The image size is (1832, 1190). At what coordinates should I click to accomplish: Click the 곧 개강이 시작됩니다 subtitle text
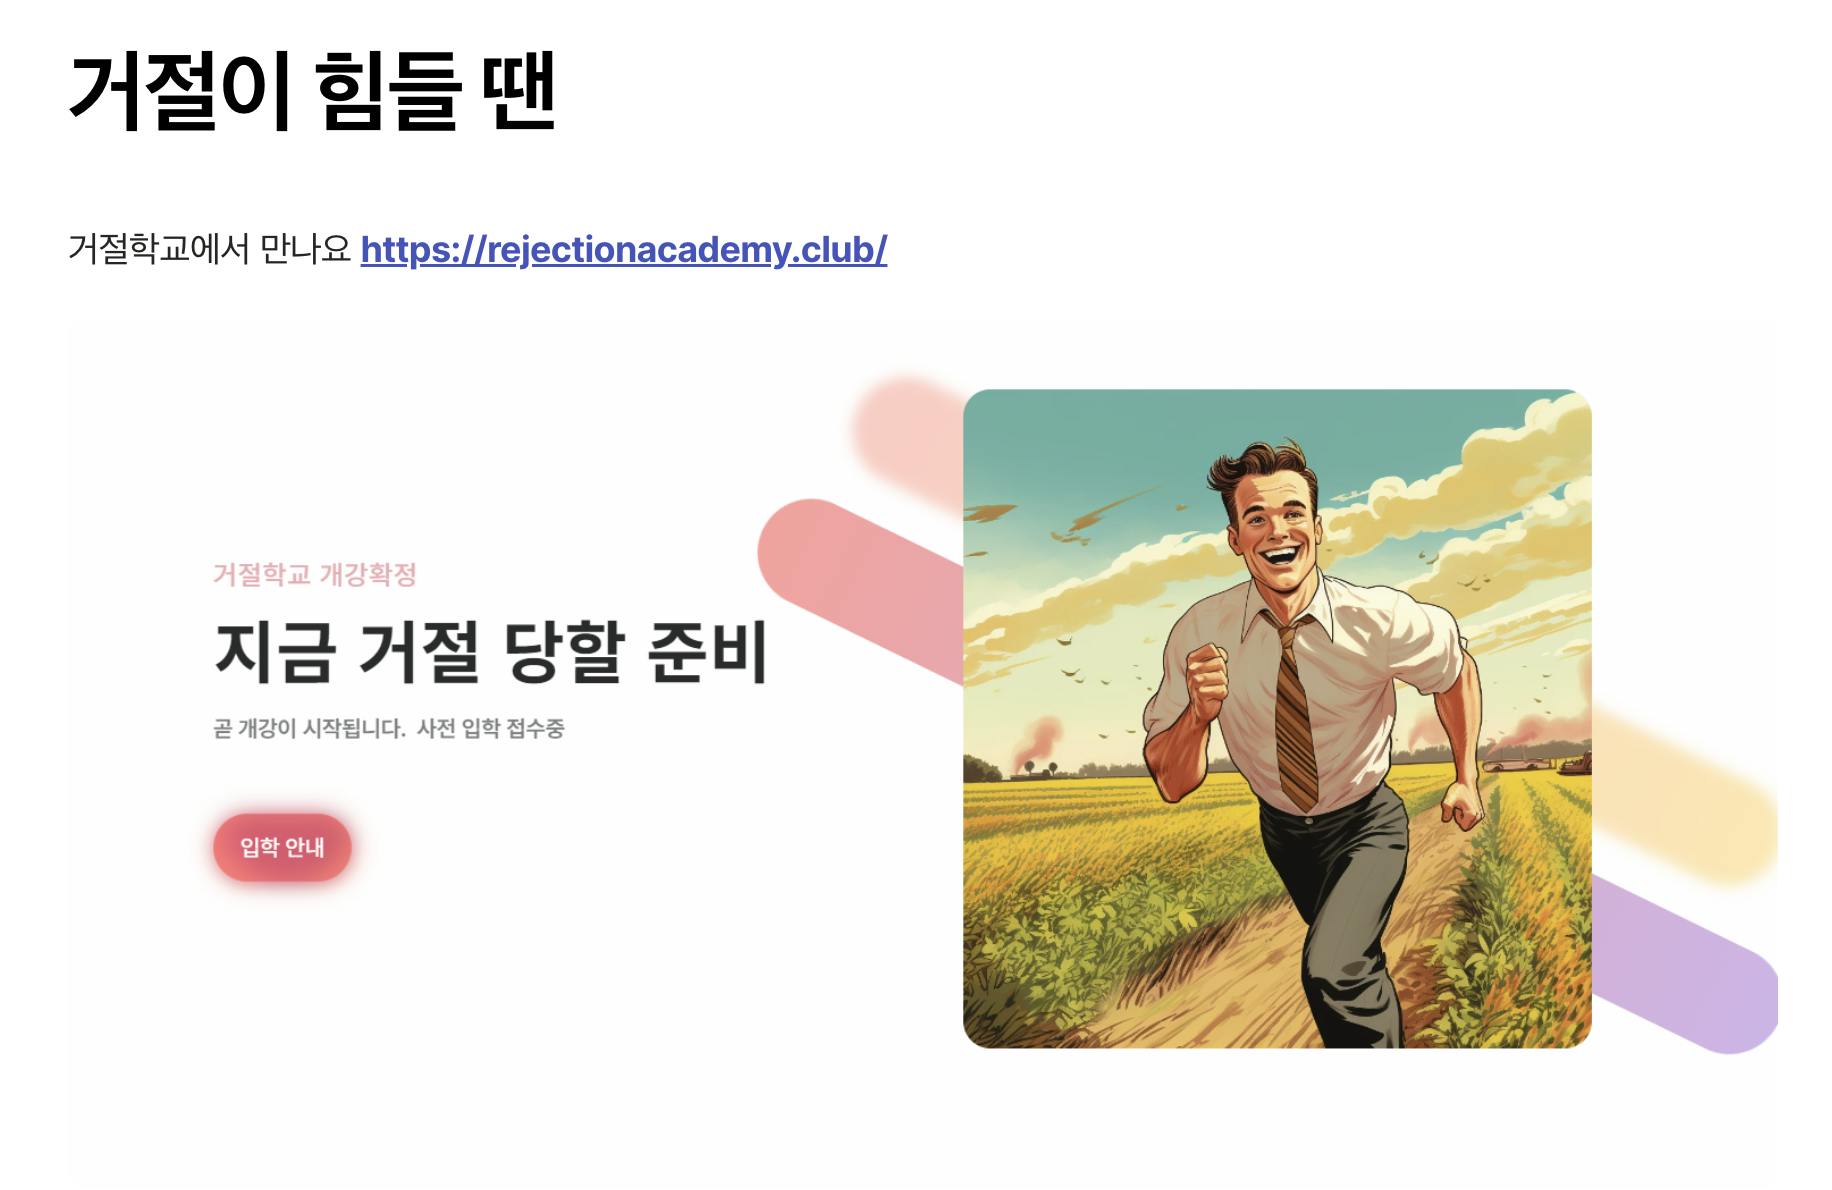coord(309,728)
